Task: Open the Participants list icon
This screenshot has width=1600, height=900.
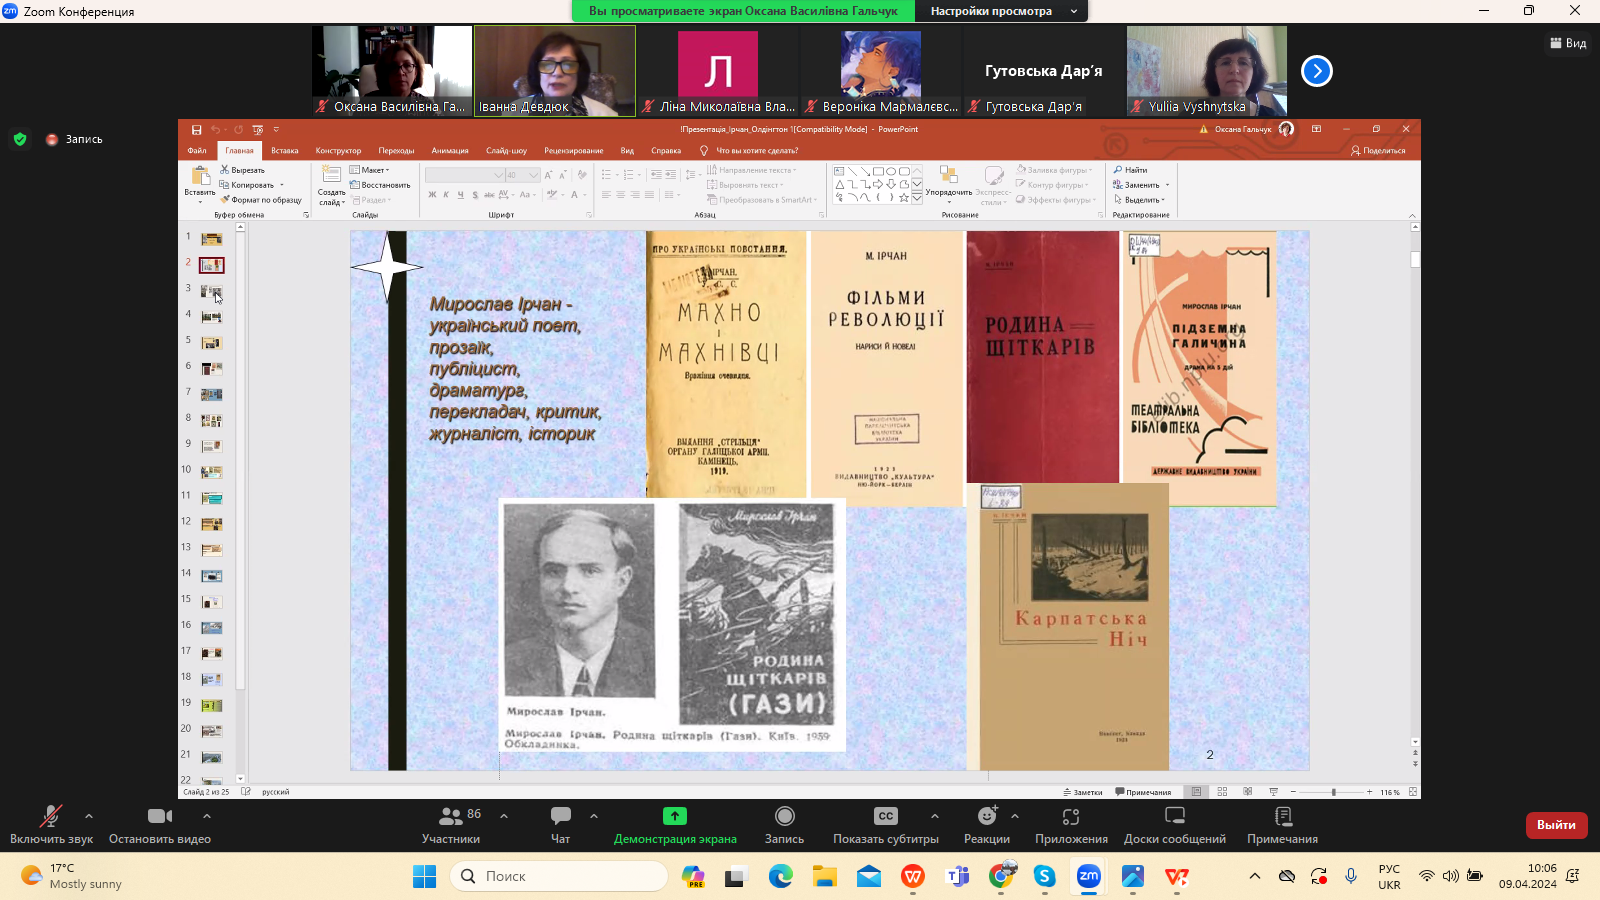Action: (x=451, y=816)
